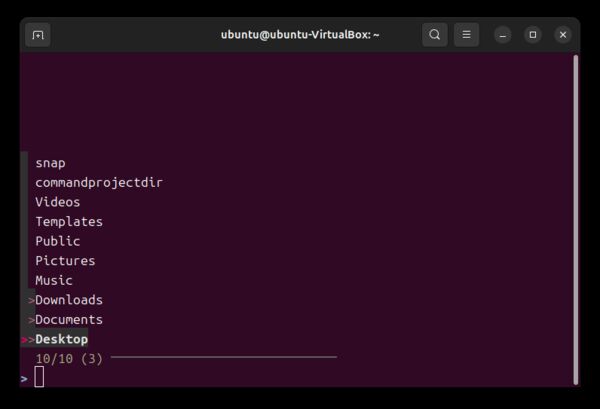Click the terminal vertical scrollbar
600x409 pixels.
click(576, 218)
